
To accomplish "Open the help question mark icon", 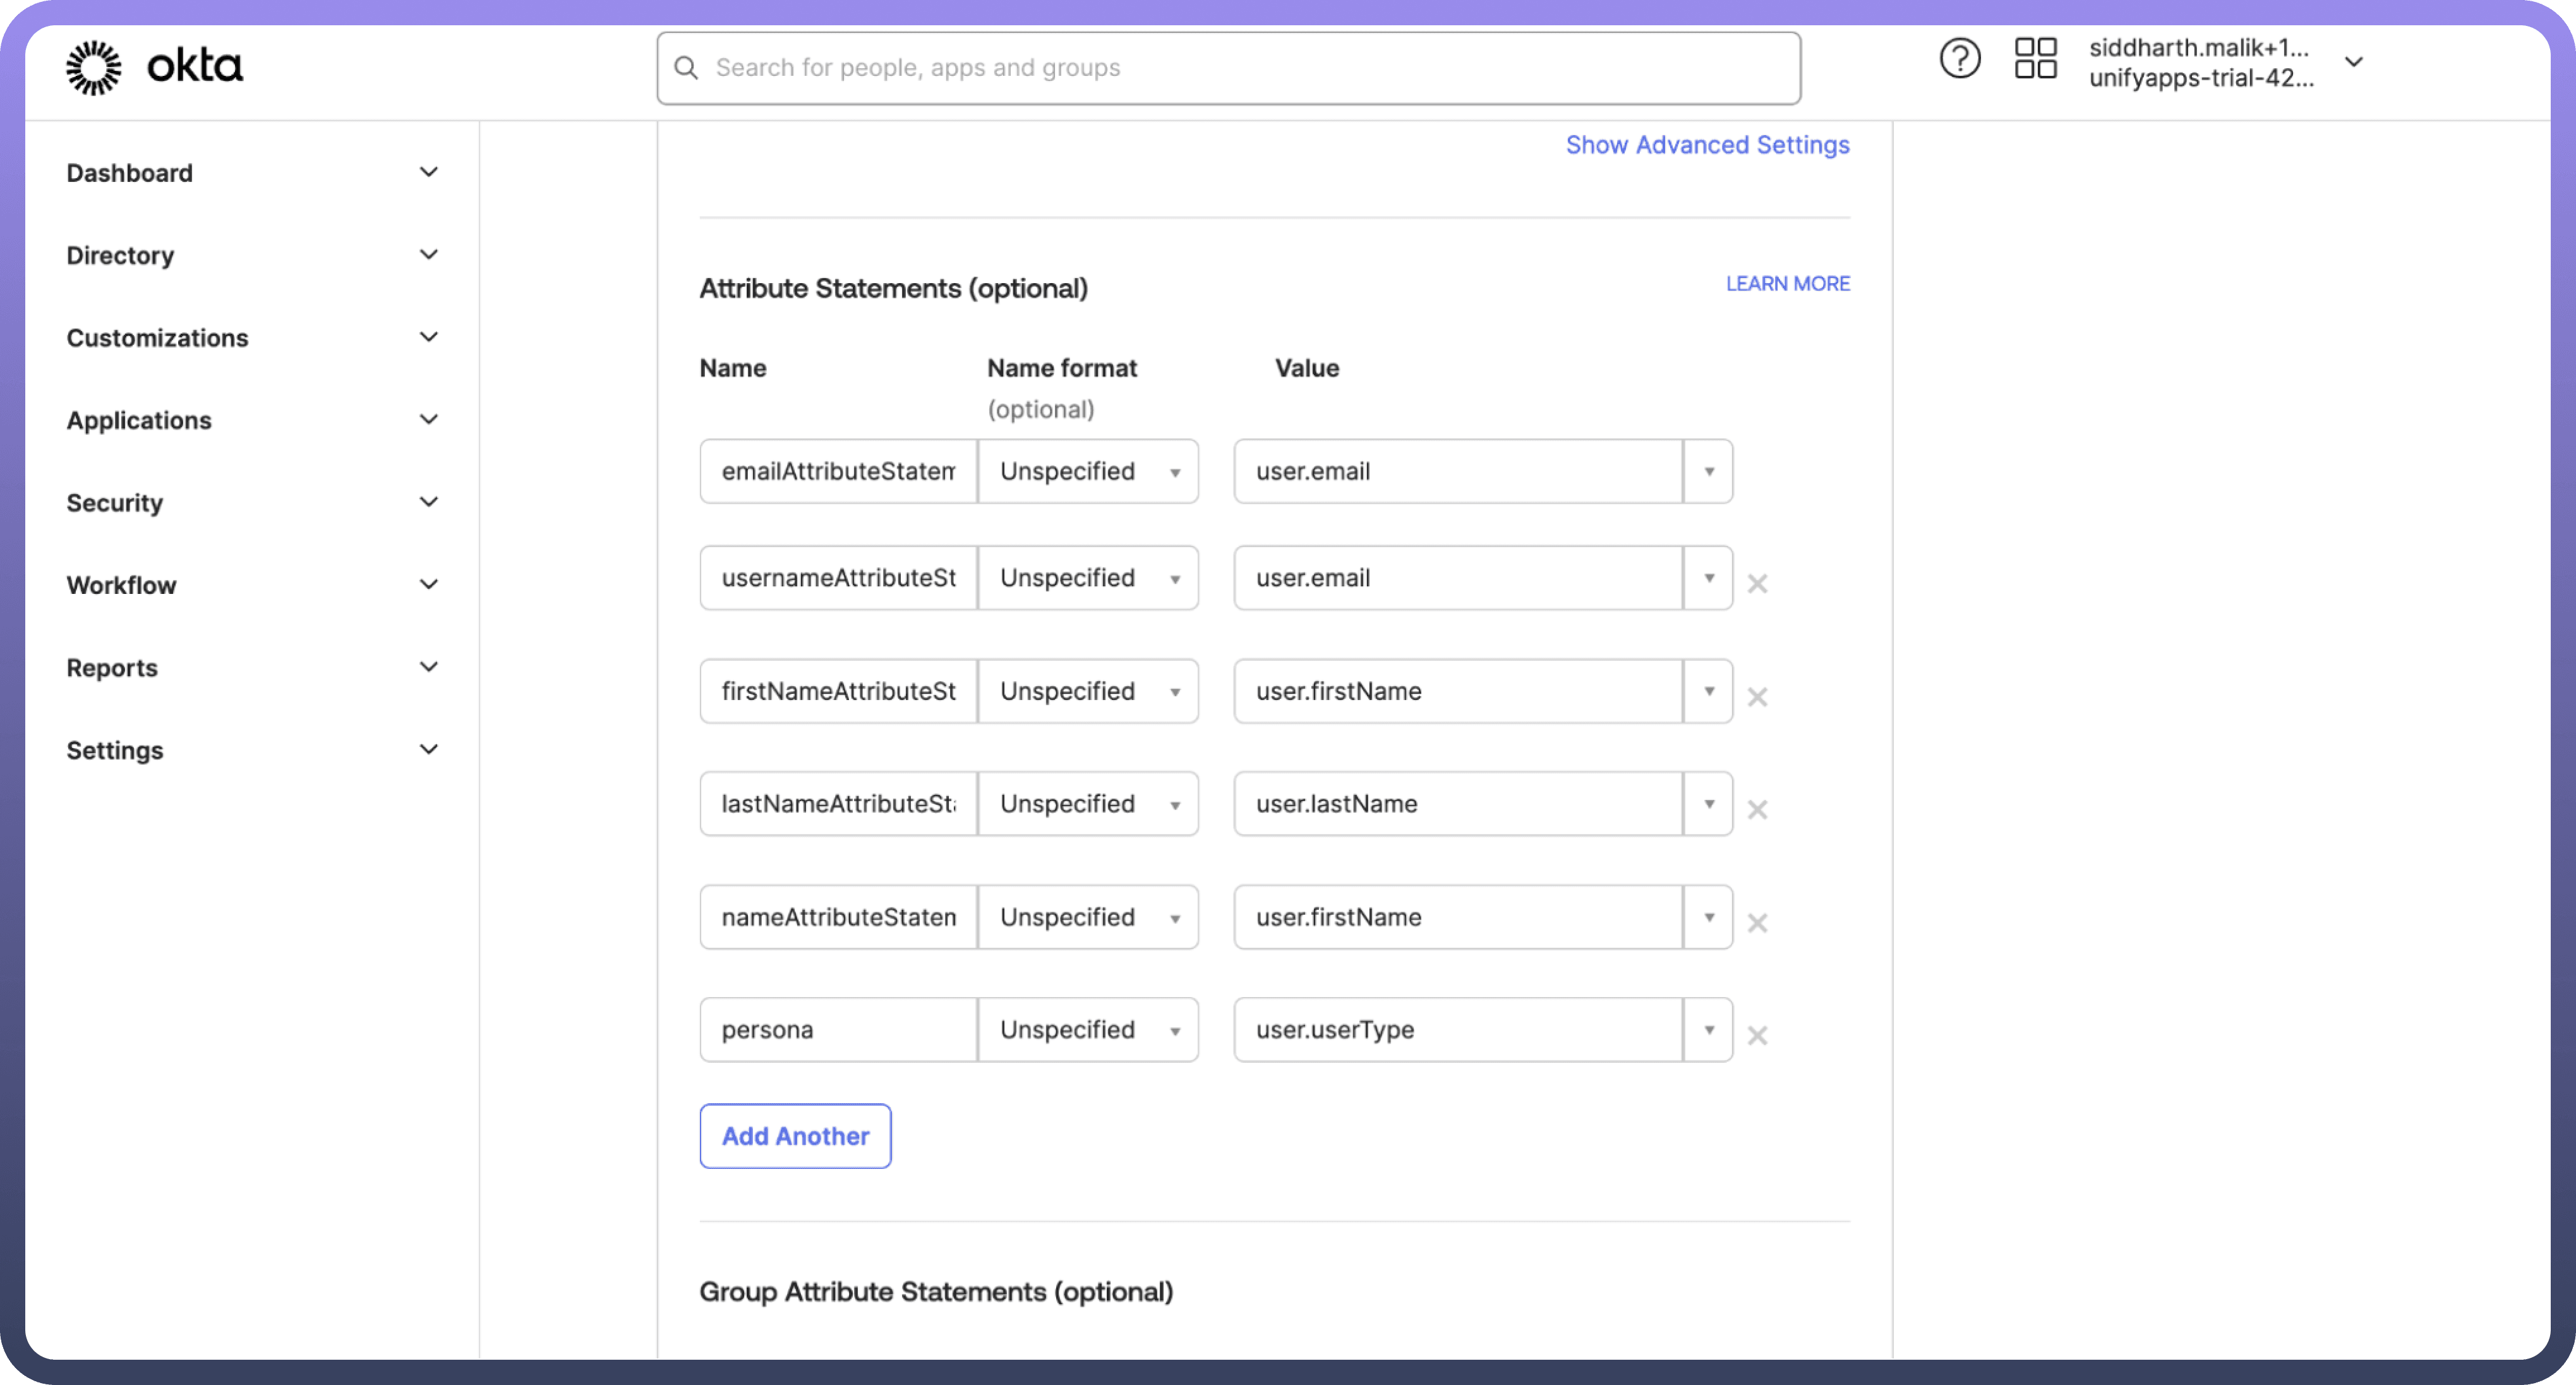I will (1959, 59).
